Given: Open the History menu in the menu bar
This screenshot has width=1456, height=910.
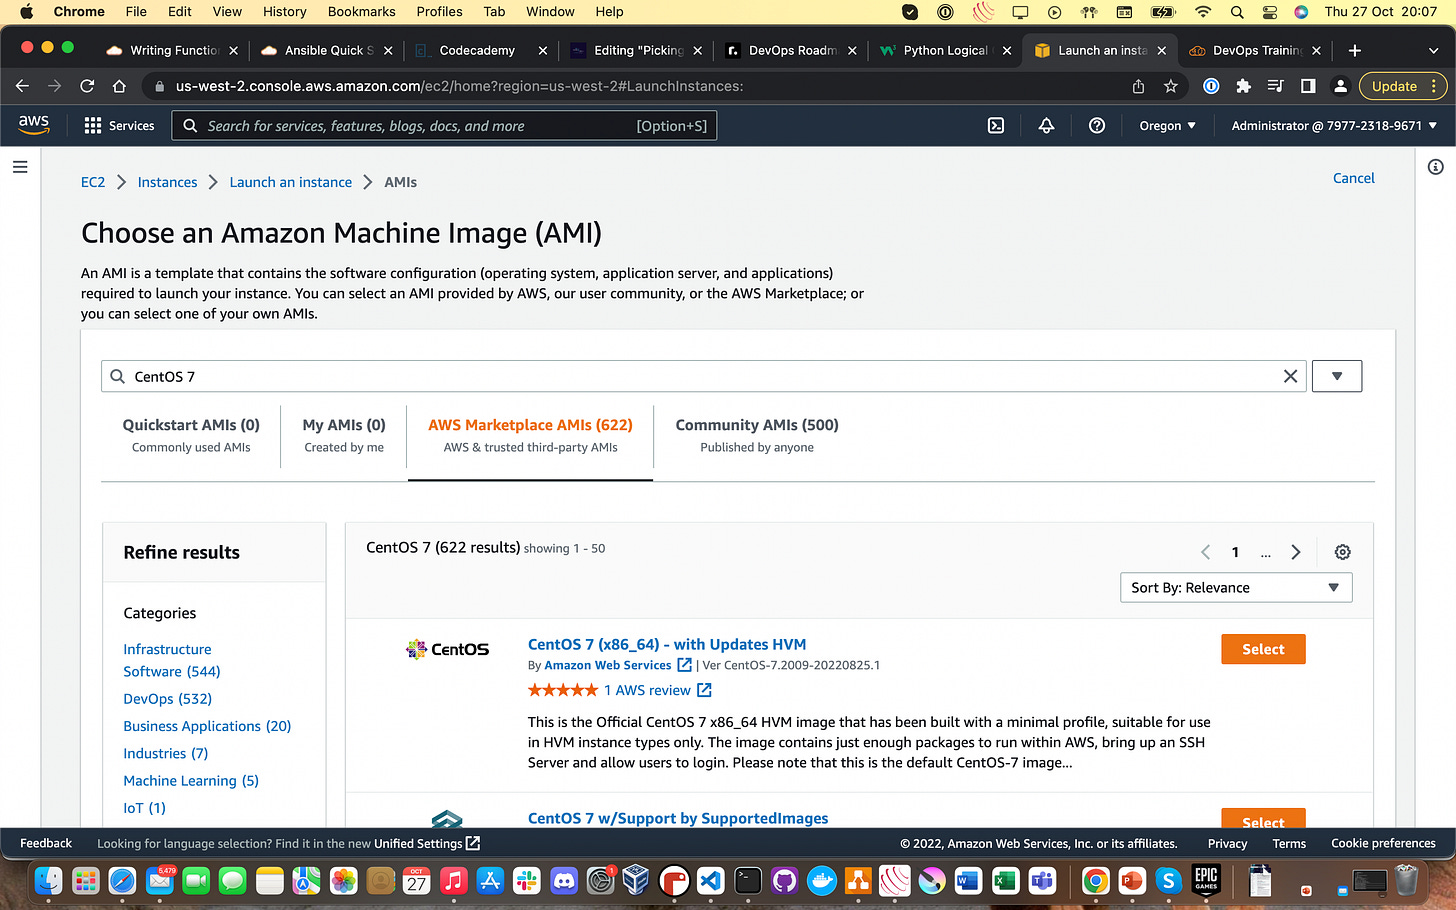Looking at the screenshot, I should tap(285, 12).
